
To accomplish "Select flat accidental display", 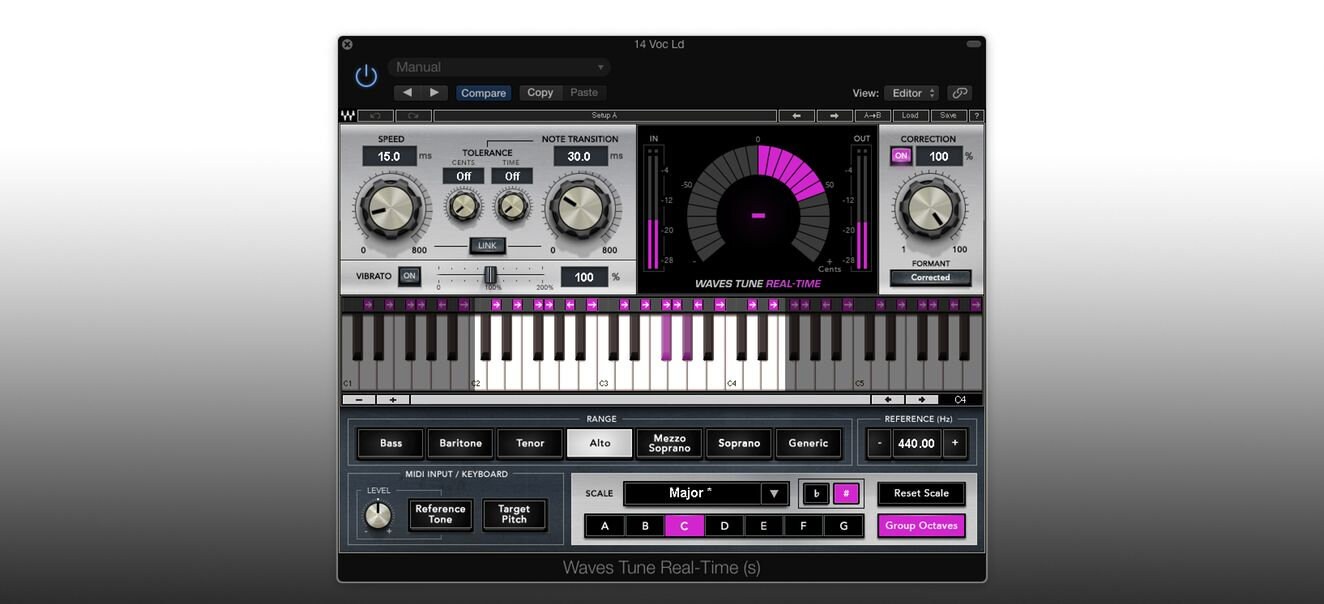I will pos(816,493).
